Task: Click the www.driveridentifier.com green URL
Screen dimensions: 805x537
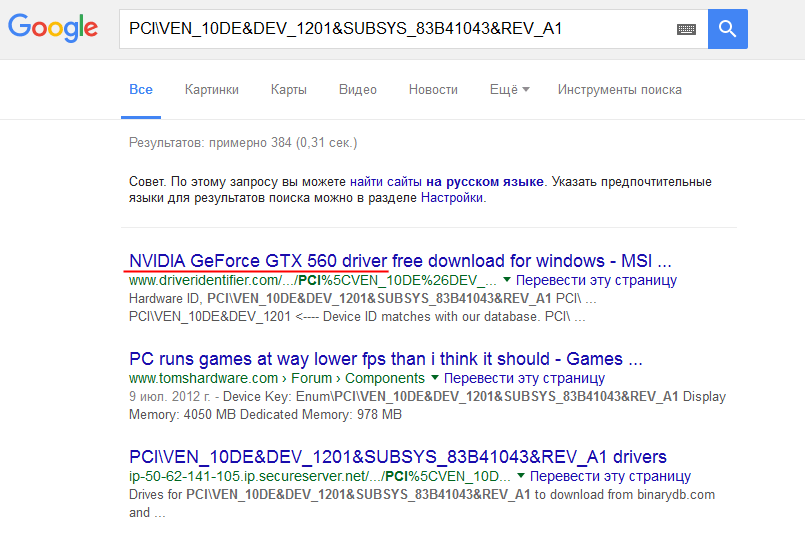Action: [313, 280]
